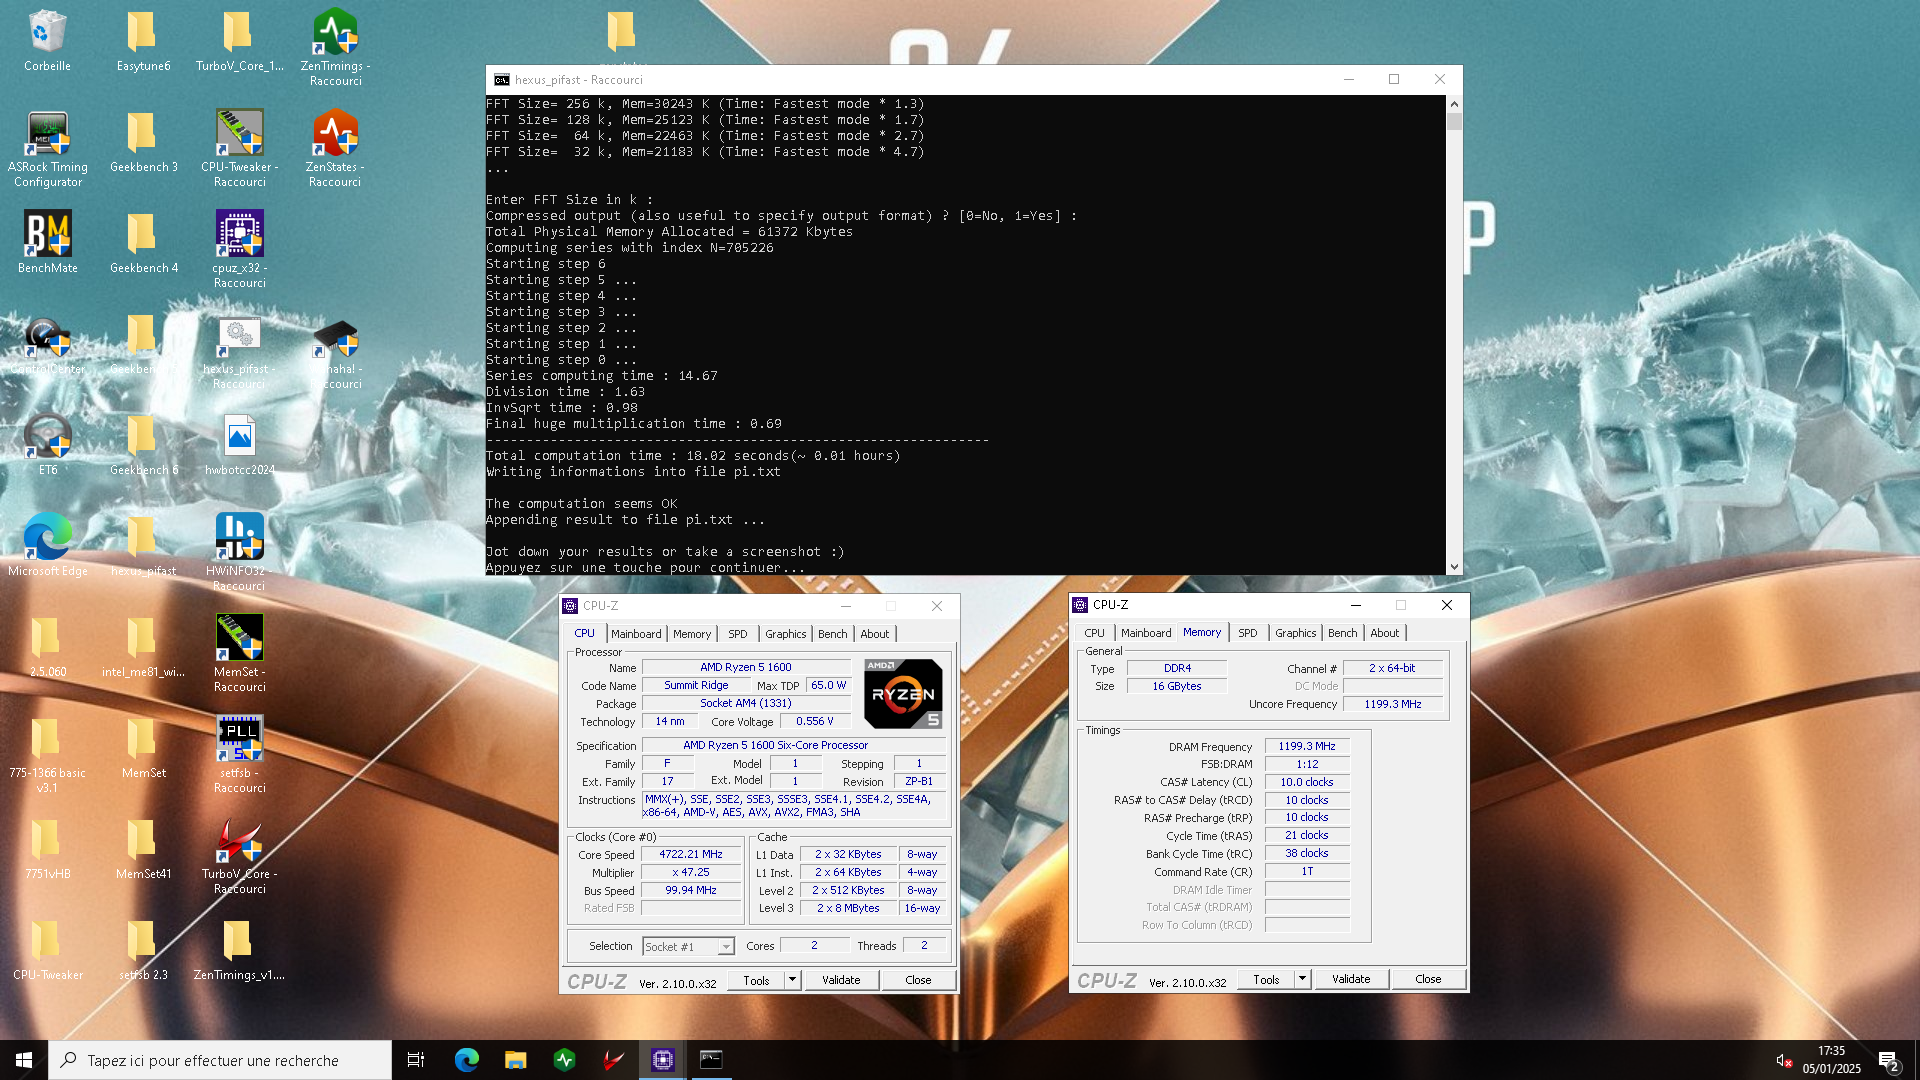
Task: Click Close button in left CPU-Z window
Action: [918, 980]
